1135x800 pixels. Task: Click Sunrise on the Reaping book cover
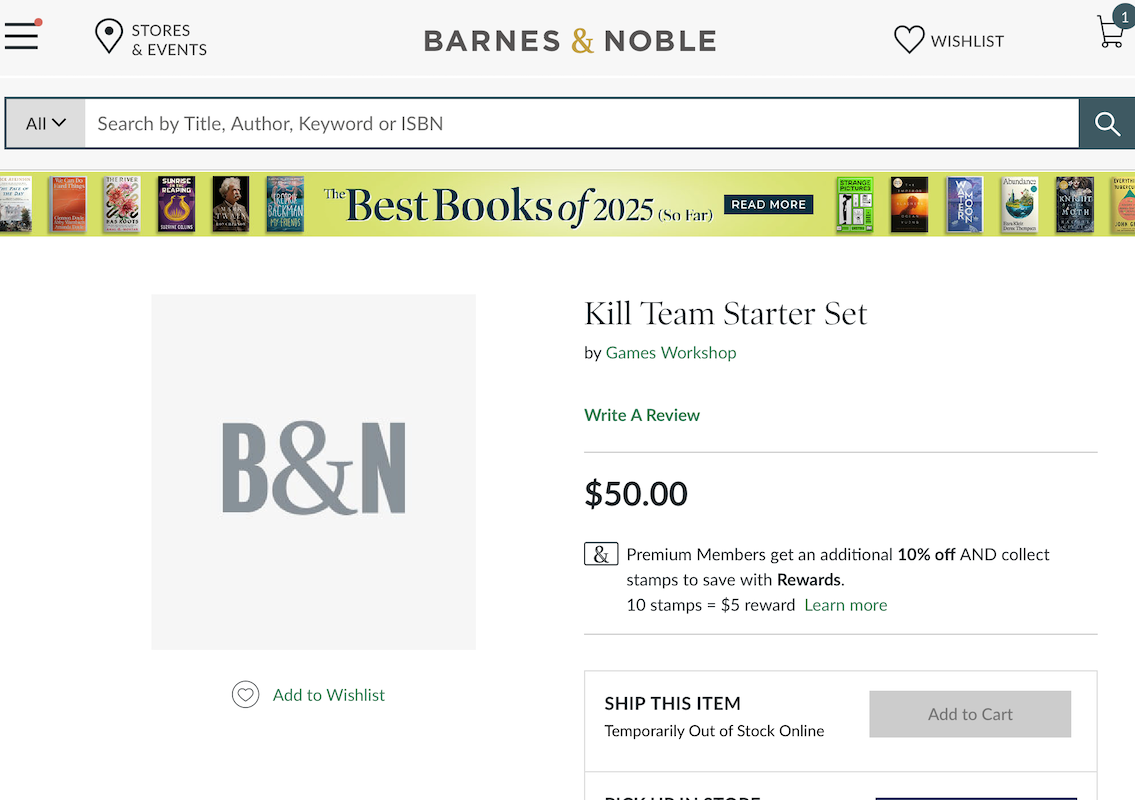[176, 204]
